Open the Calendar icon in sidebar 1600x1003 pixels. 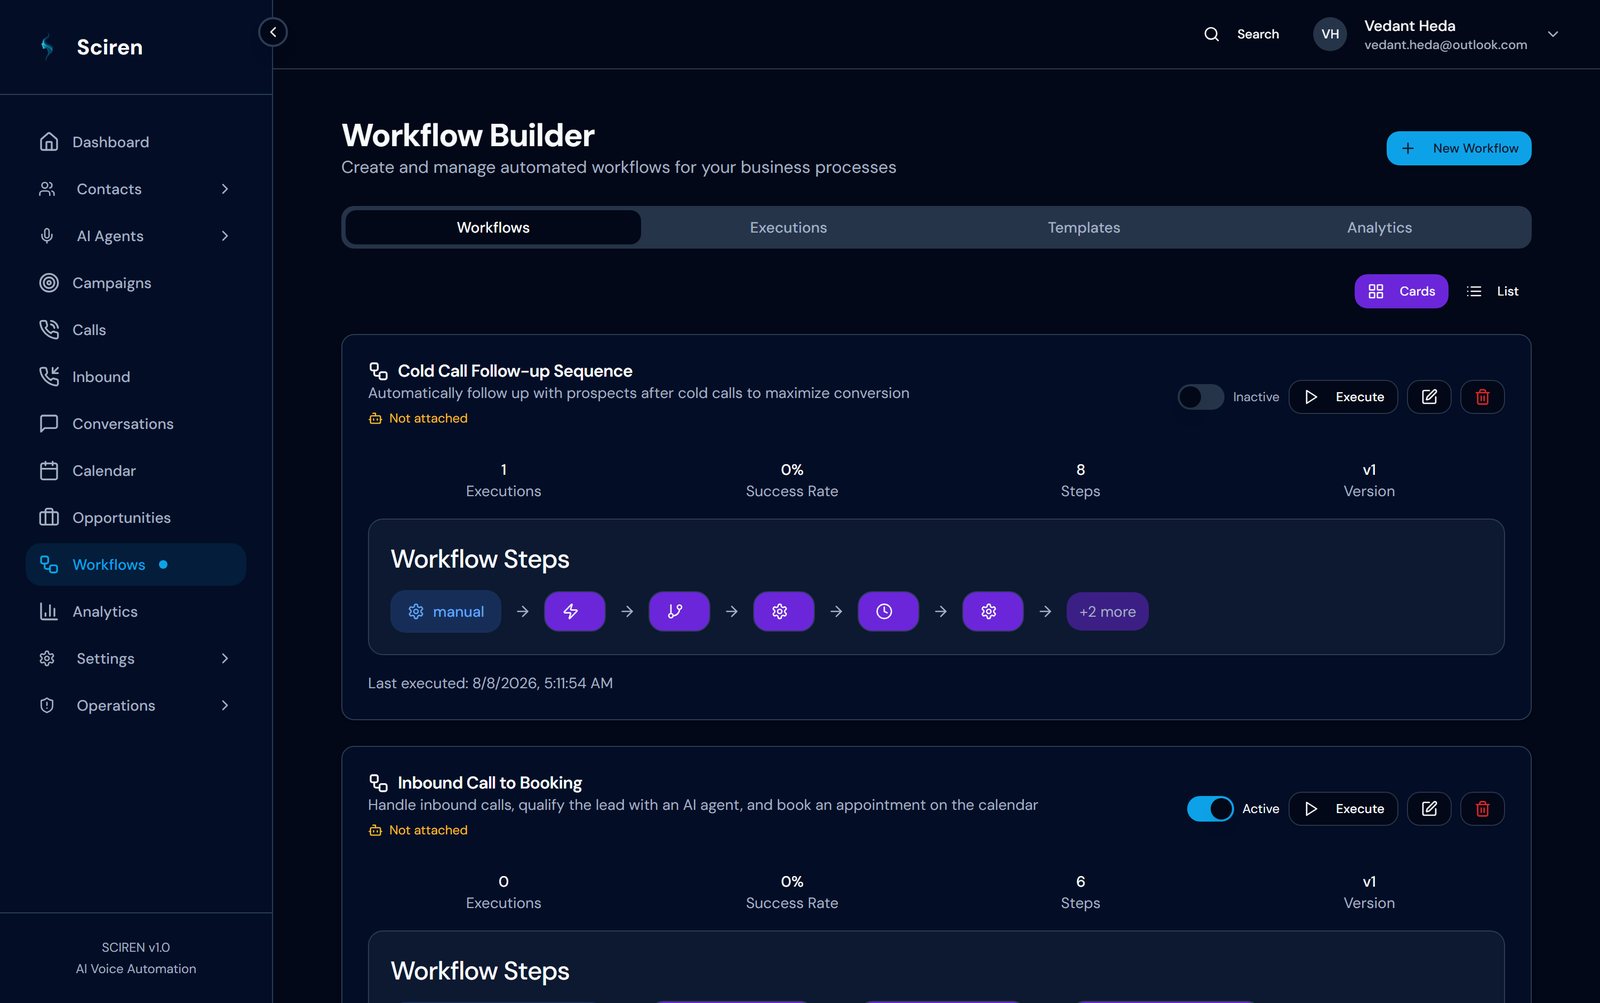pyautogui.click(x=49, y=471)
